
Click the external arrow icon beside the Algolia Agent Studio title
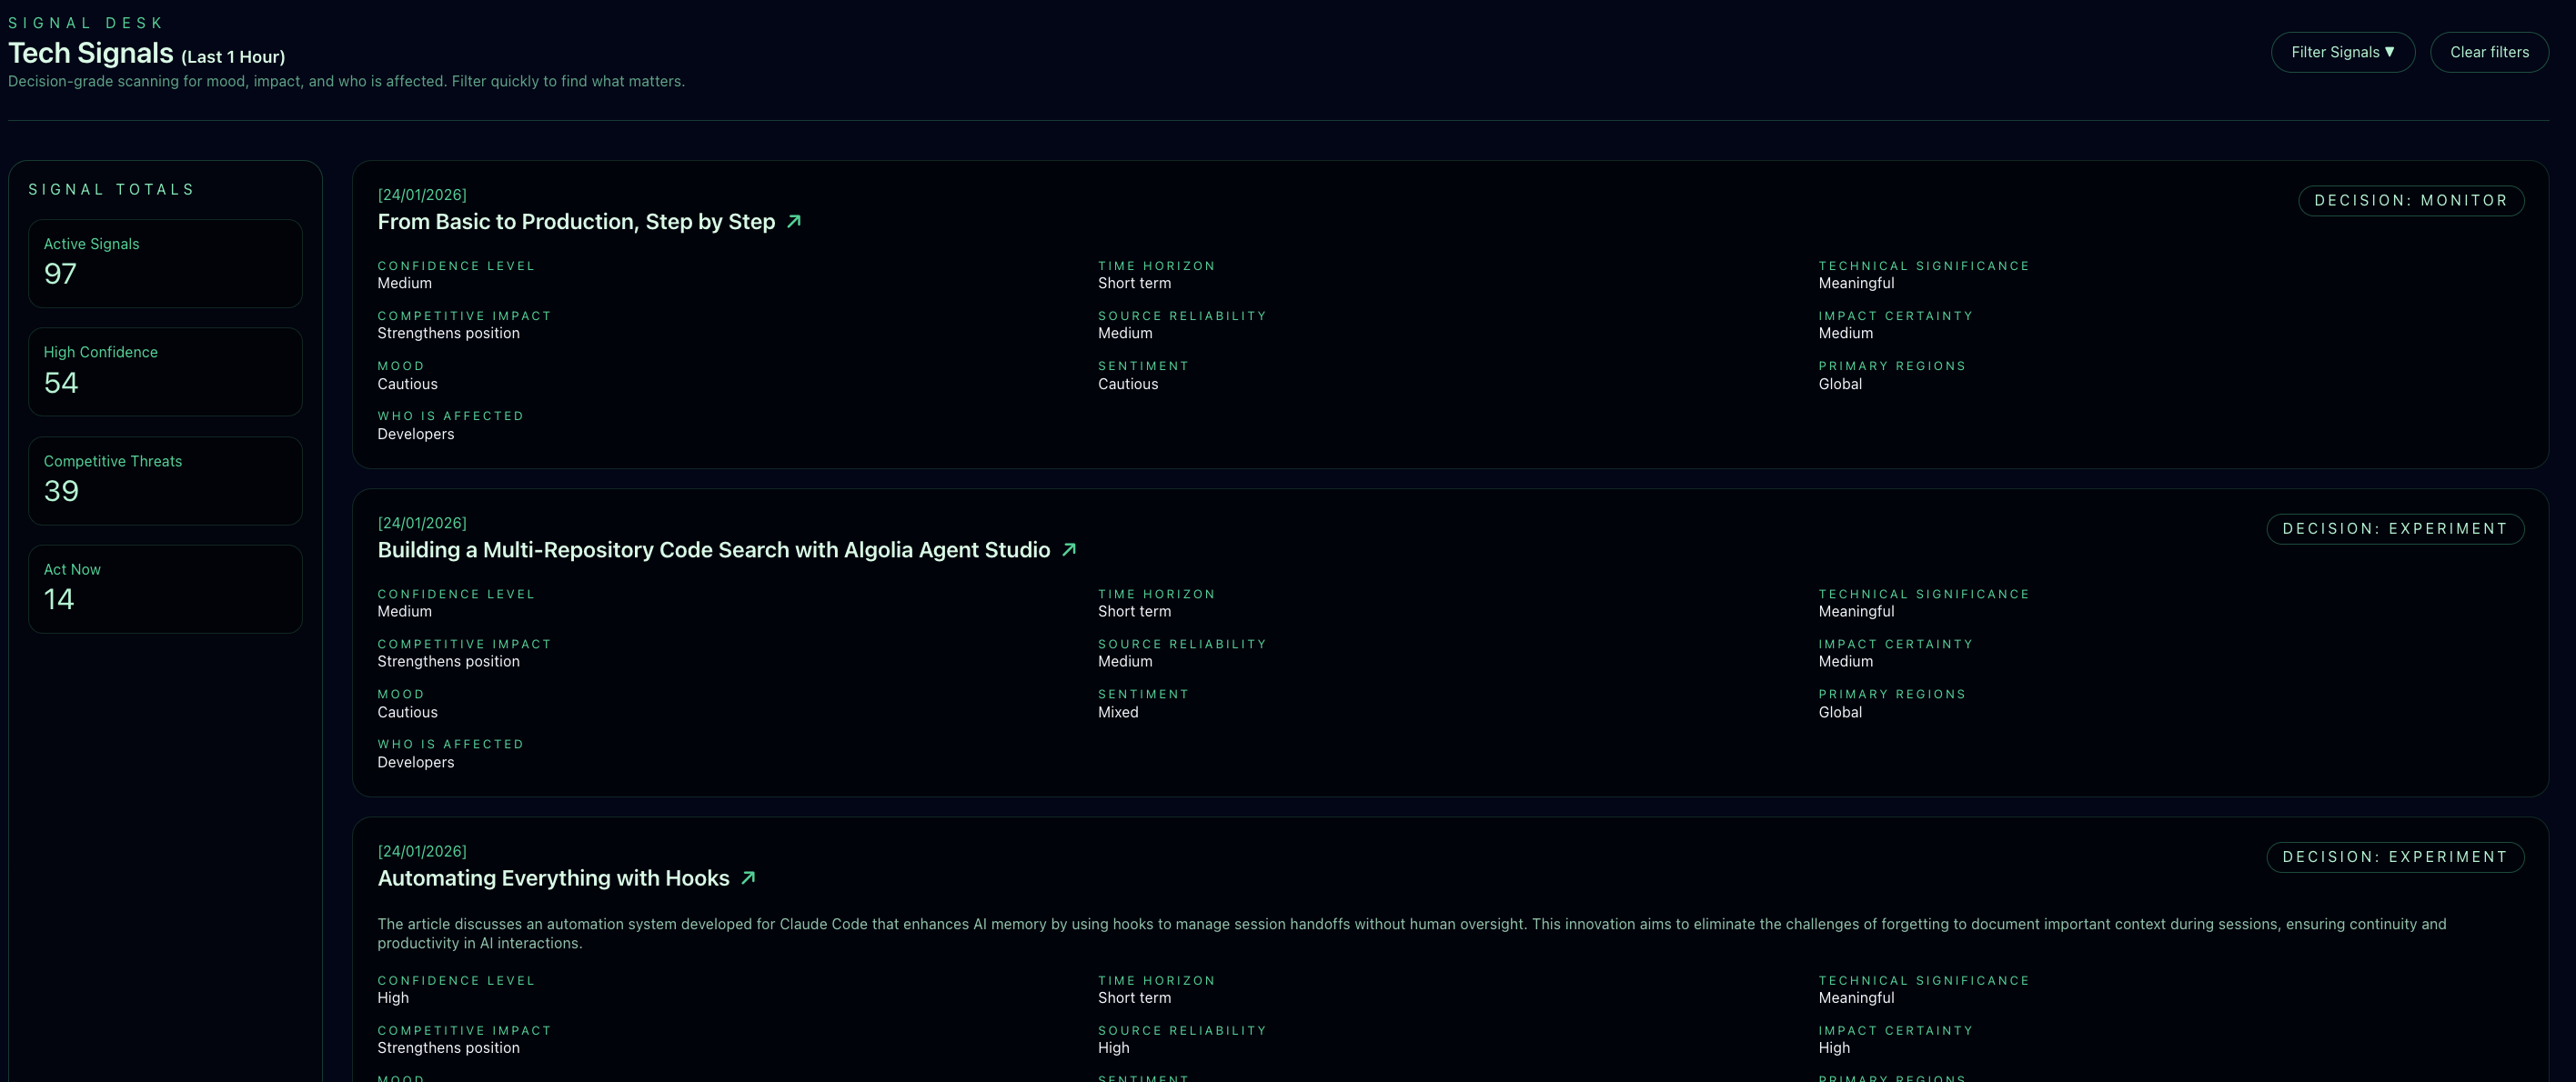1068,549
